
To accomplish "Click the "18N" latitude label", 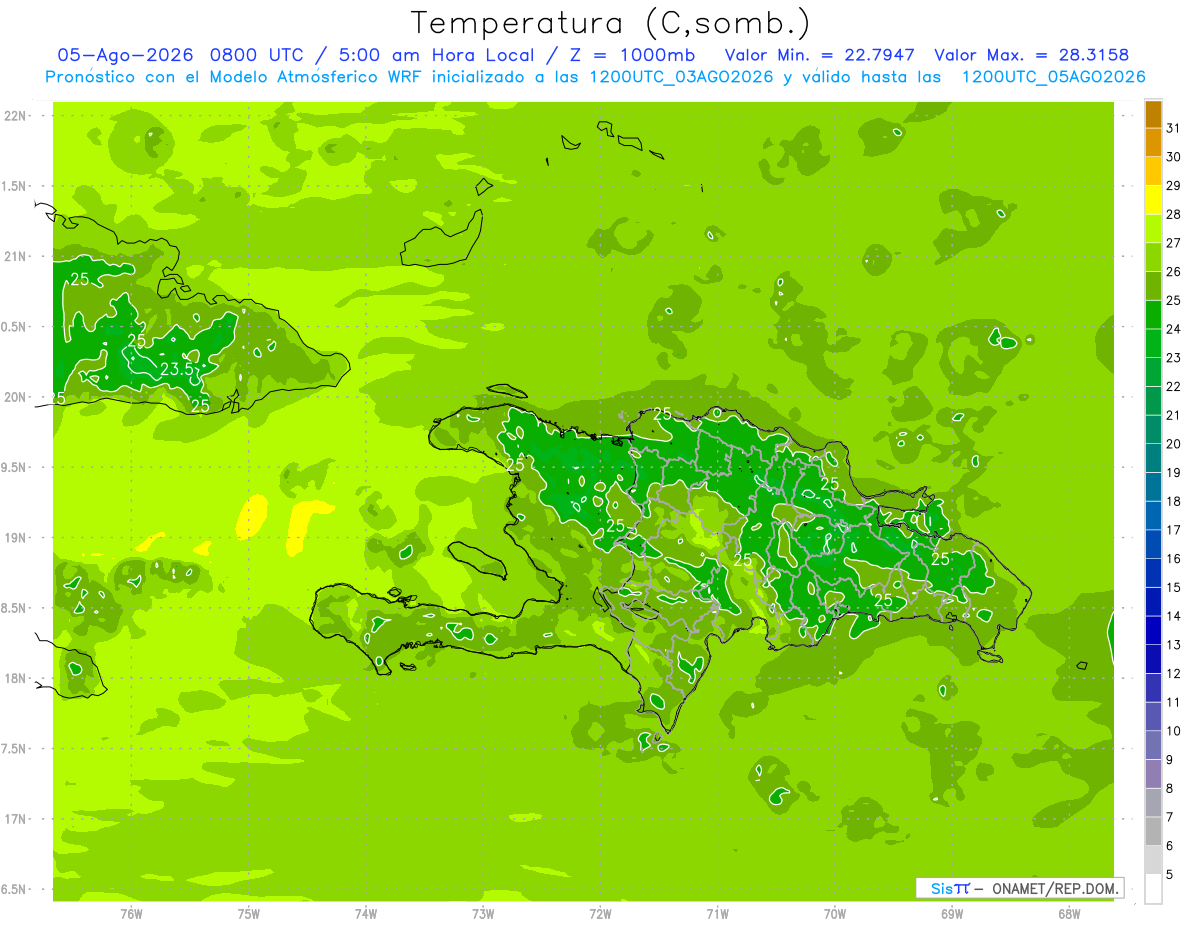I will tap(15, 679).
